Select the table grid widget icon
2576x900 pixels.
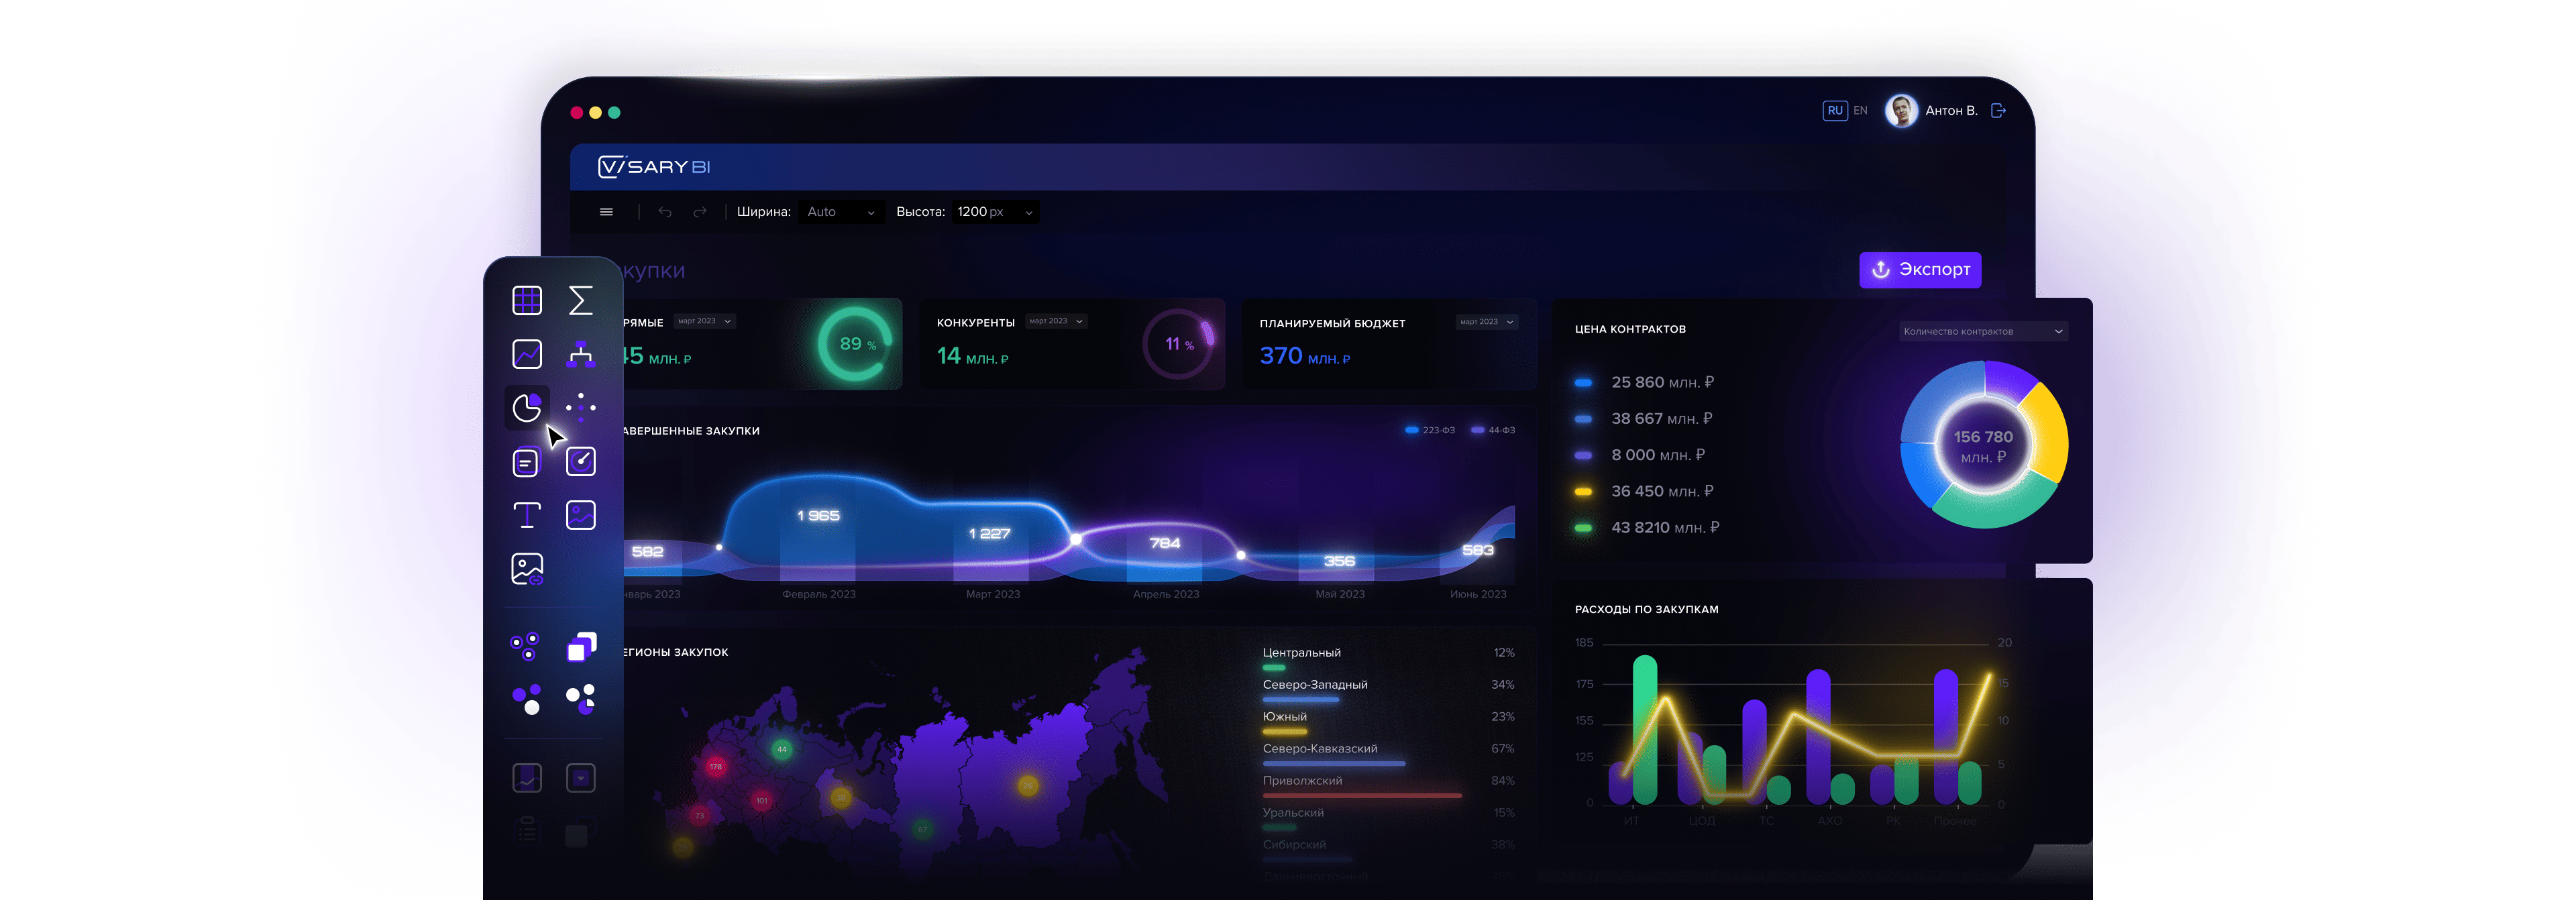527,300
